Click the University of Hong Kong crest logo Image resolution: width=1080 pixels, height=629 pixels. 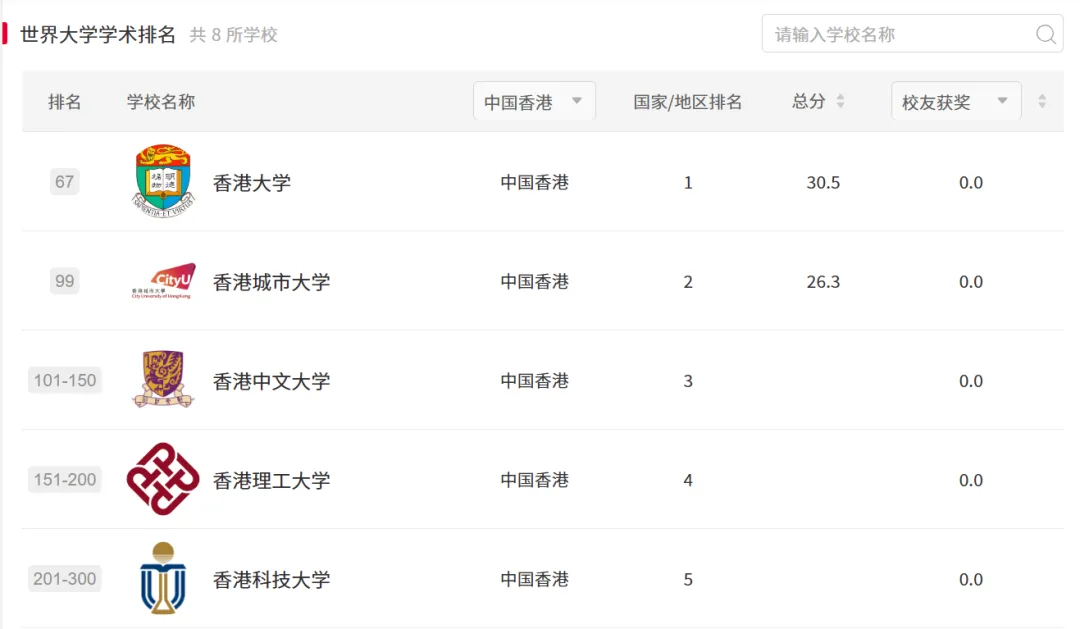pos(162,181)
